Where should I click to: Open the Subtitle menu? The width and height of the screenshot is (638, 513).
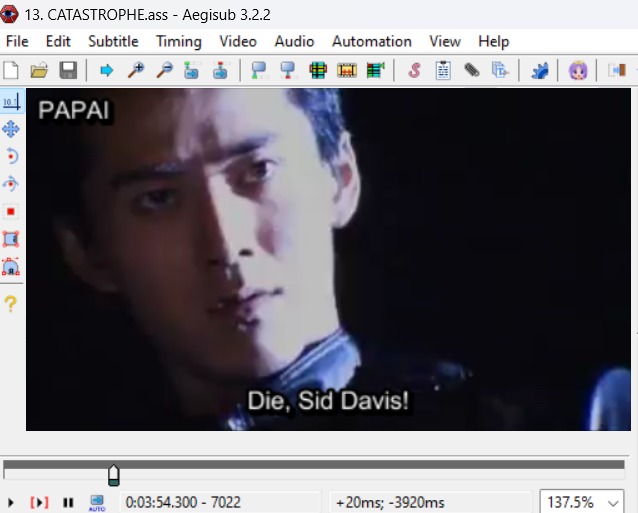click(x=113, y=41)
